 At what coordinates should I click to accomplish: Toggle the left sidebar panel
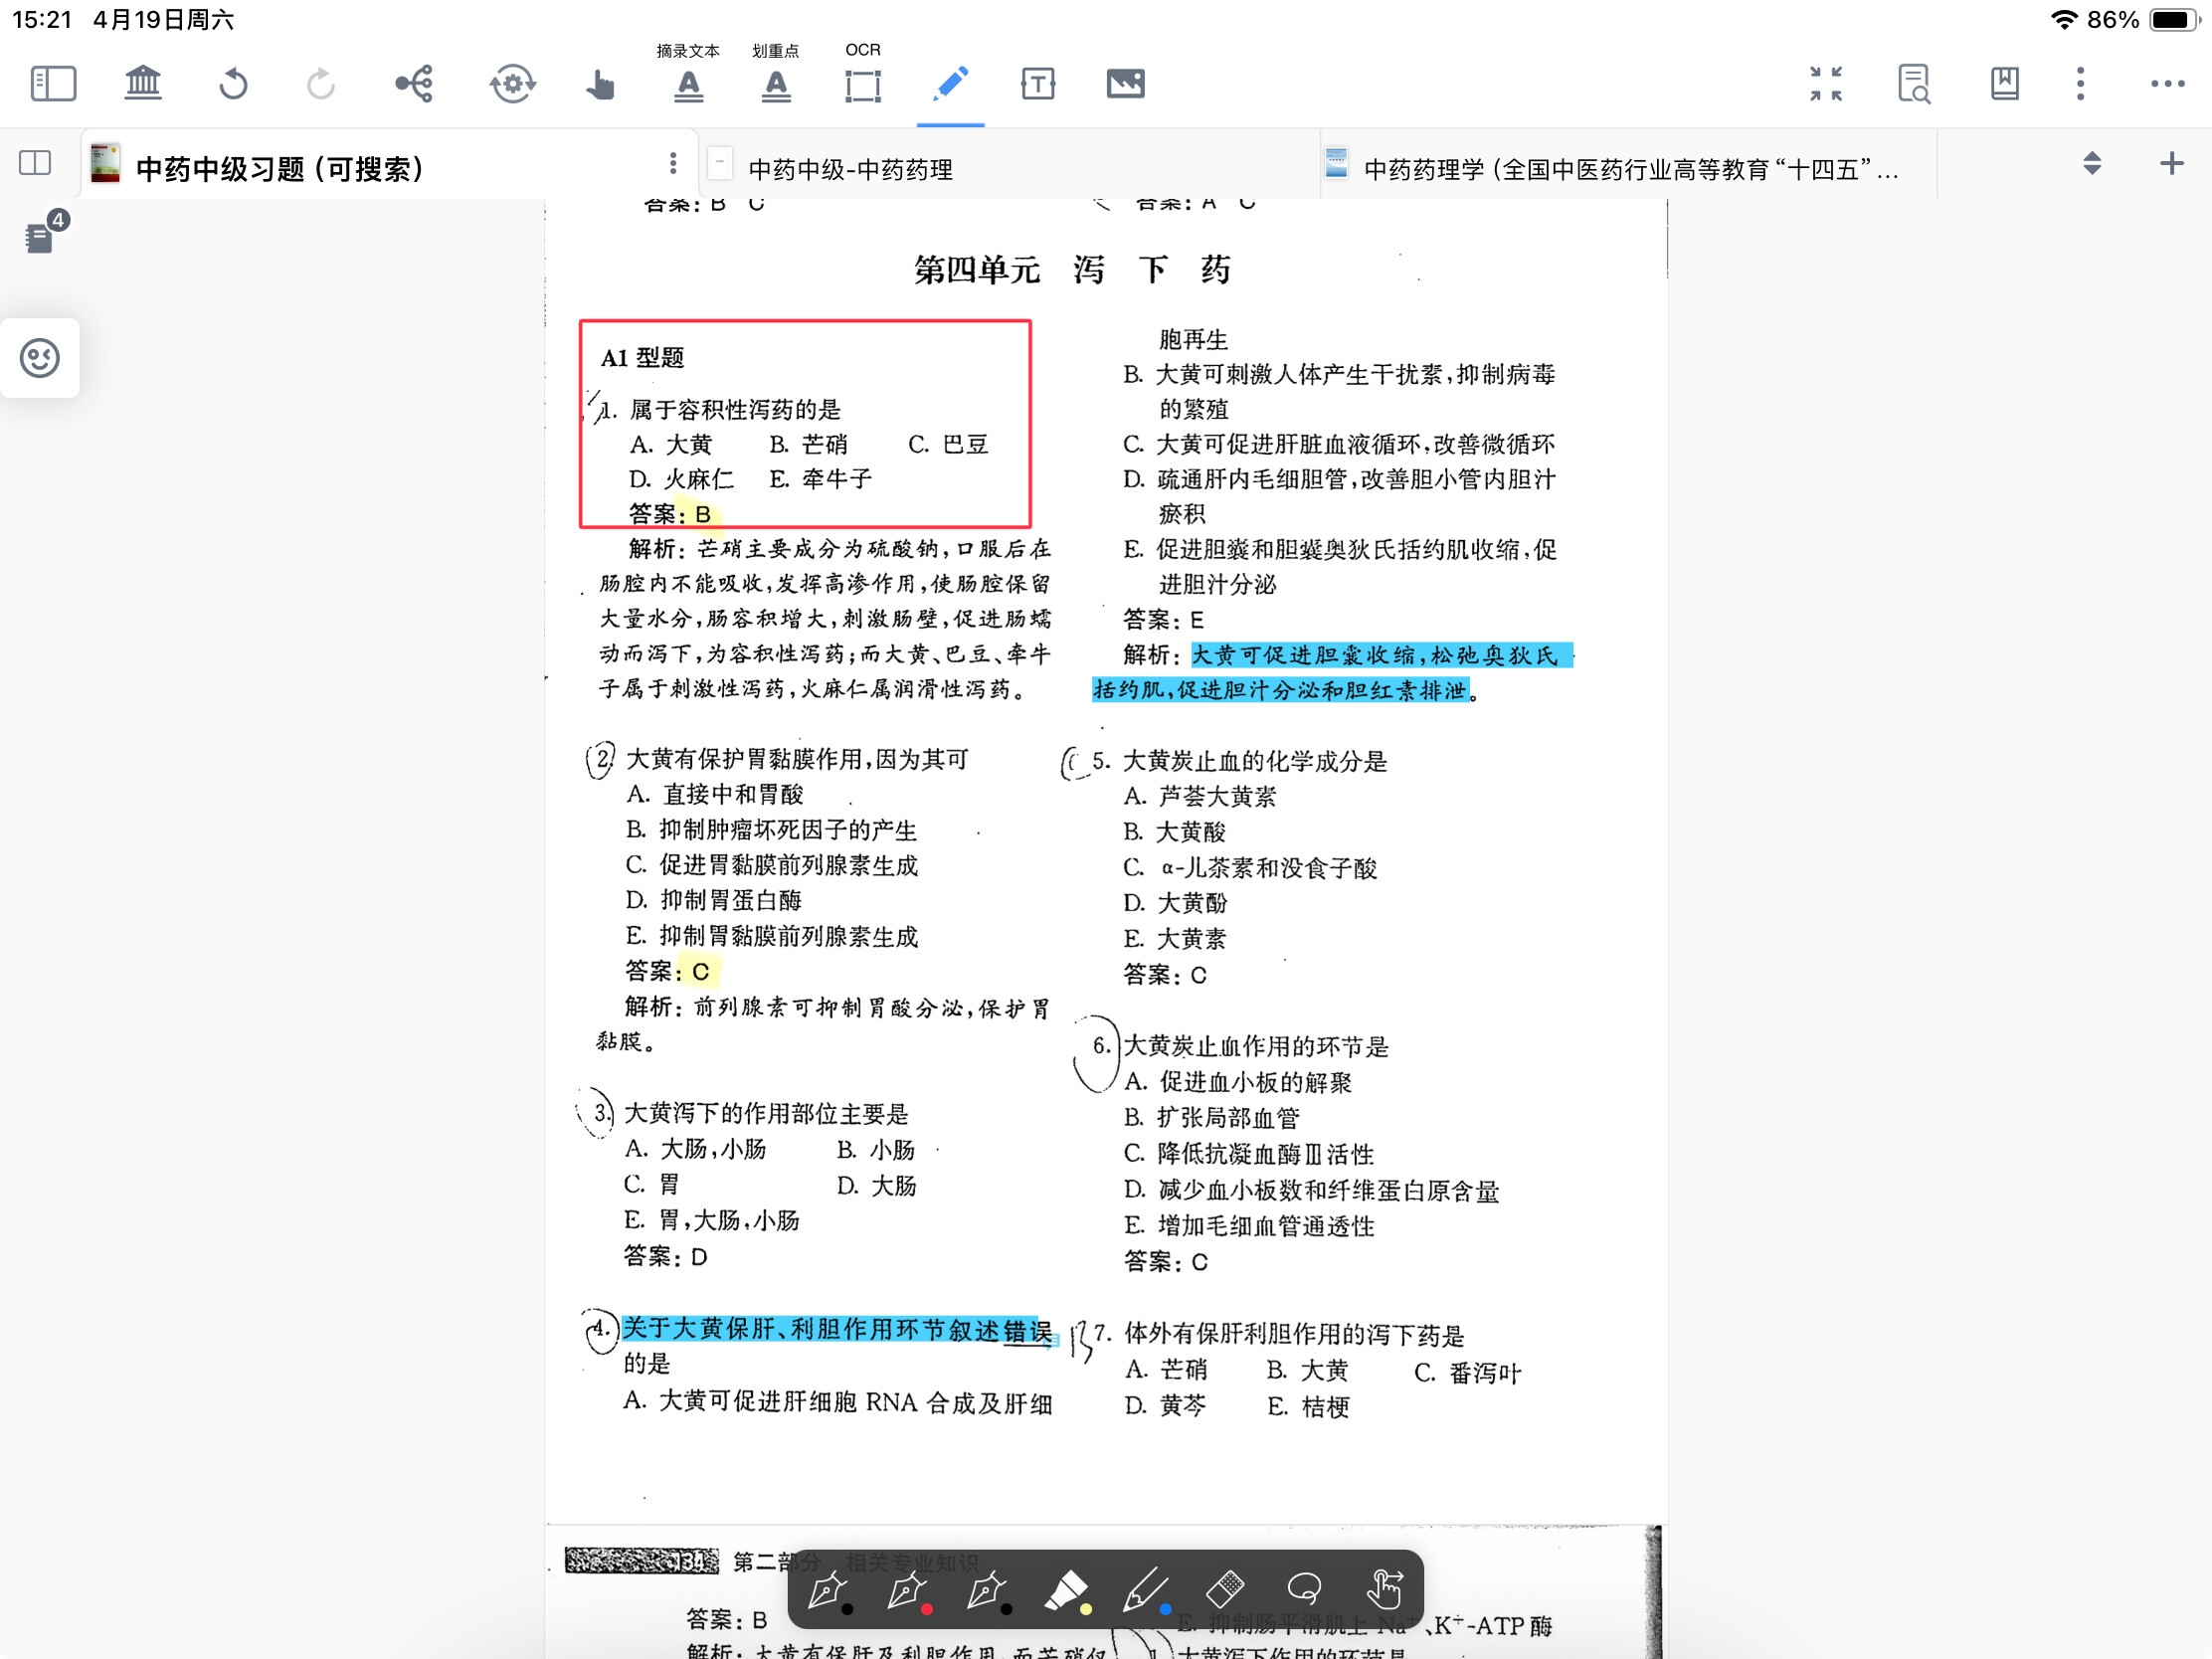click(54, 83)
